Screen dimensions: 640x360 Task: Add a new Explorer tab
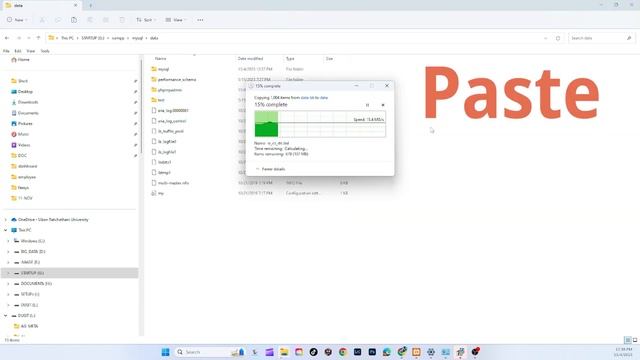pyautogui.click(x=90, y=5)
